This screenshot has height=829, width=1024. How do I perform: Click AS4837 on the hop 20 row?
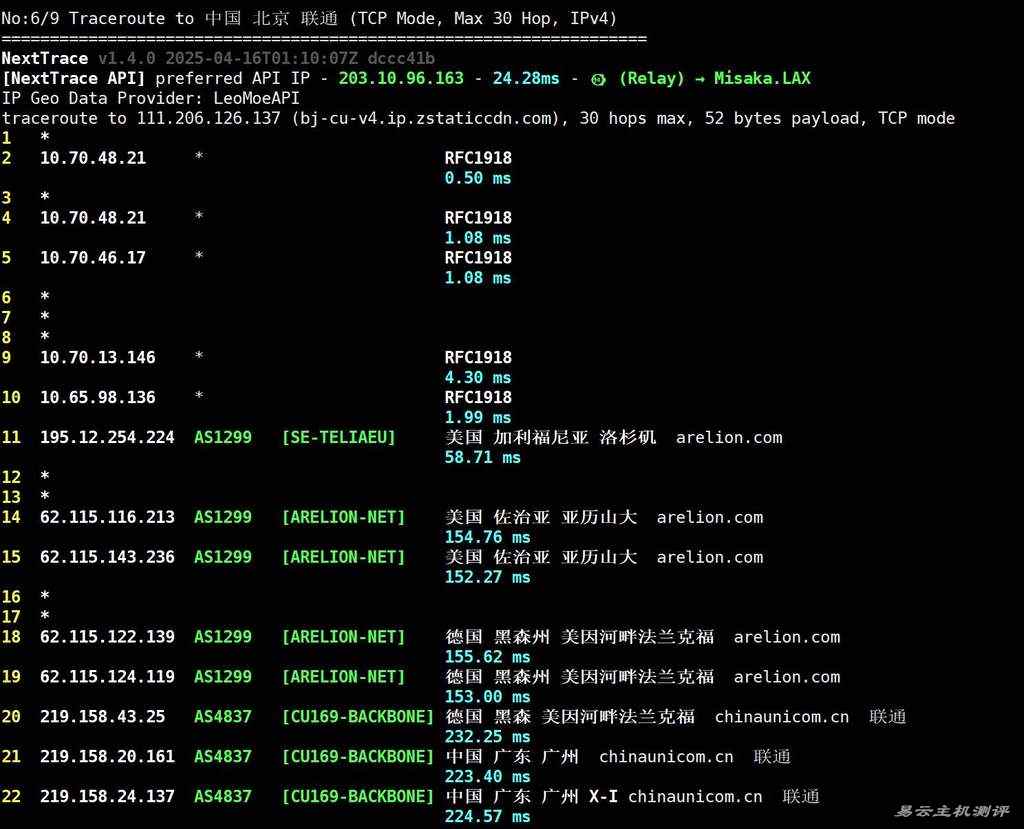coord(223,716)
